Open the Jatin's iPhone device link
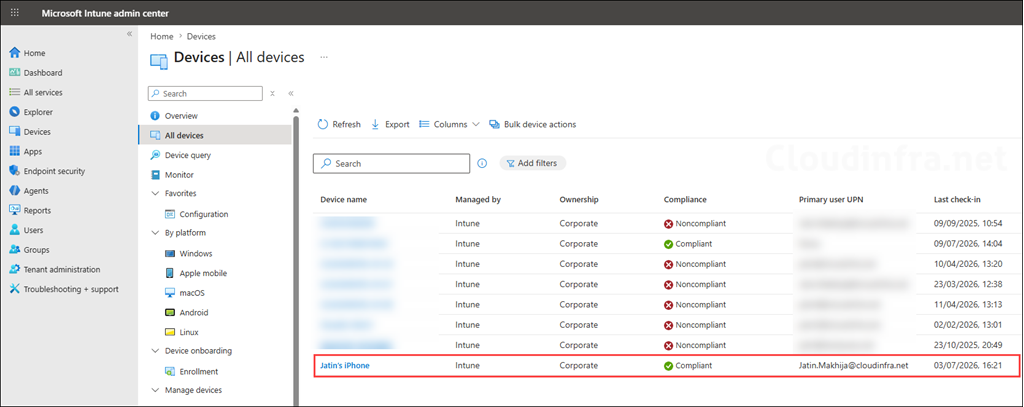Screen dimensions: 1024x407 click(x=345, y=366)
